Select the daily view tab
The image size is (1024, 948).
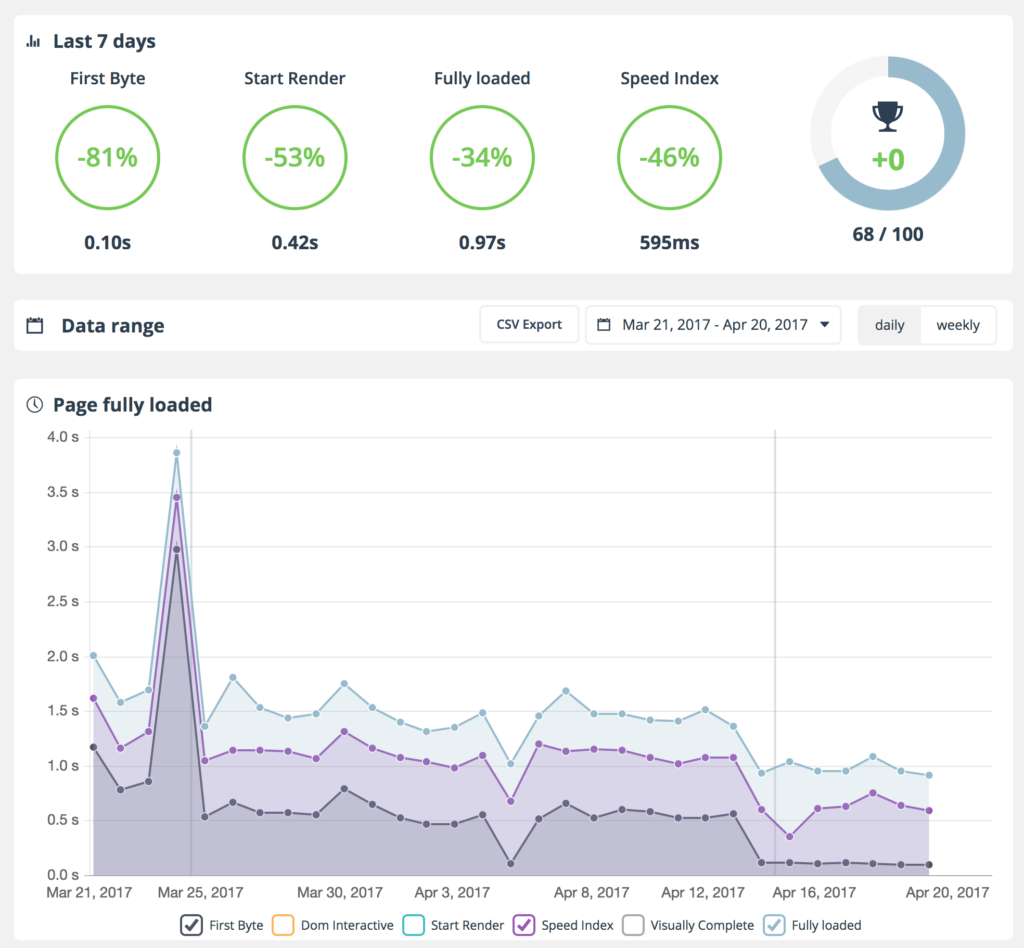pyautogui.click(x=889, y=325)
